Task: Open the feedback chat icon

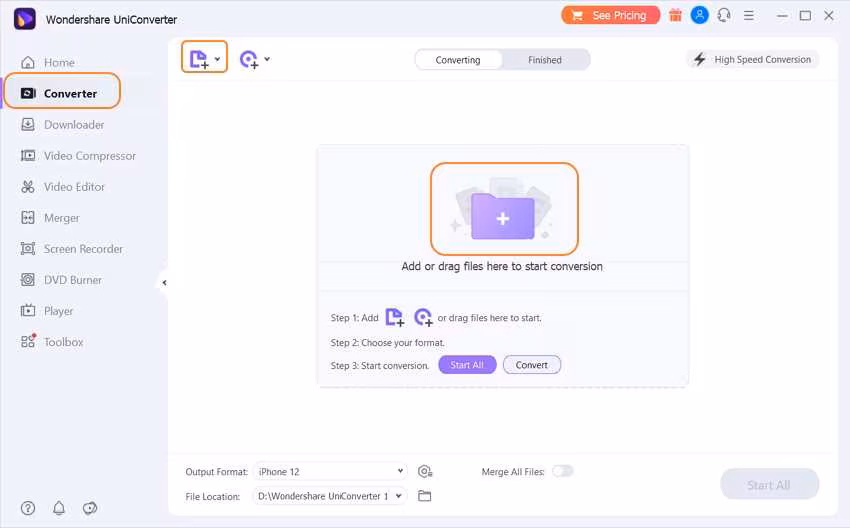Action: [90, 508]
